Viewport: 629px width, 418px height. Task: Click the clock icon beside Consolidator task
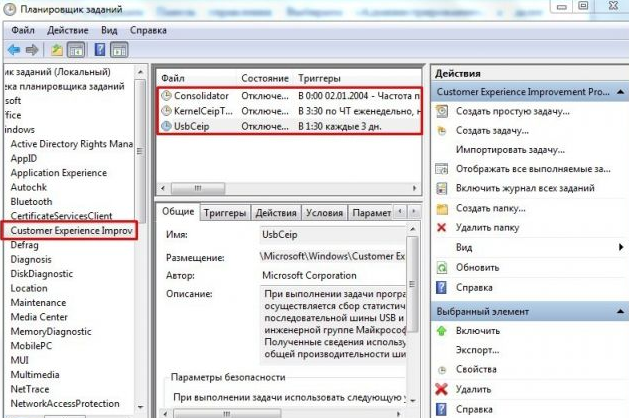(x=166, y=95)
